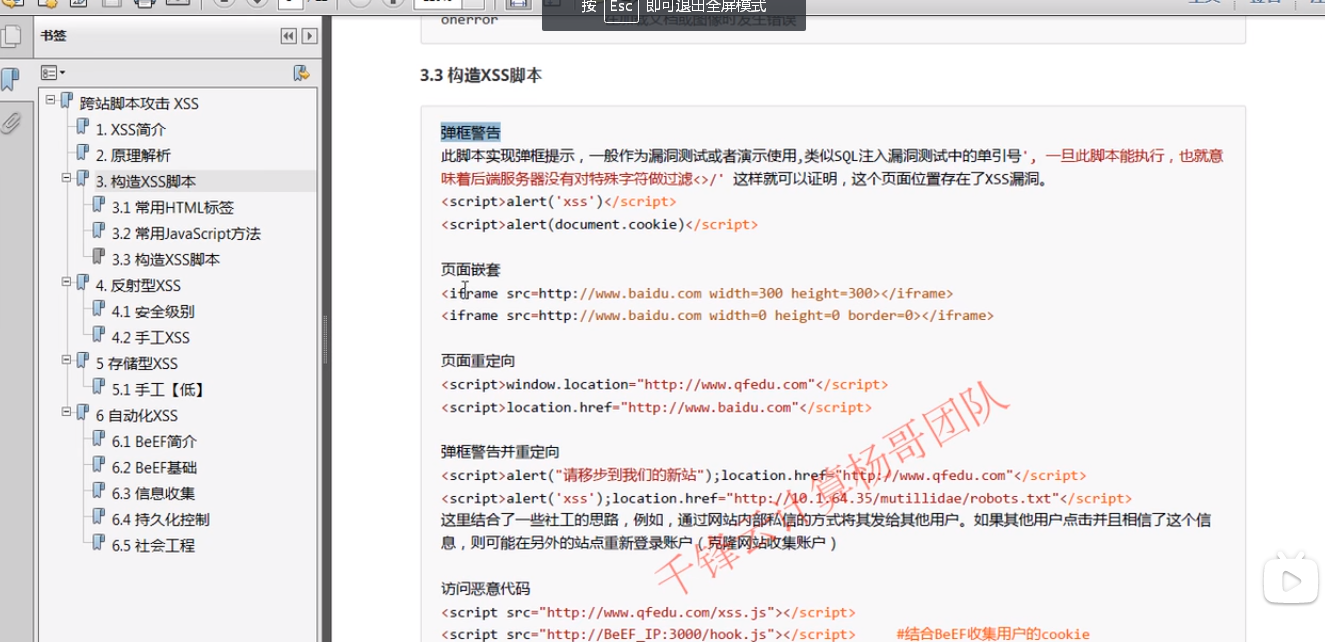This screenshot has height=642, width=1325.
Task: Click the alert 请移步到我们的新站 script line
Action: (x=763, y=475)
